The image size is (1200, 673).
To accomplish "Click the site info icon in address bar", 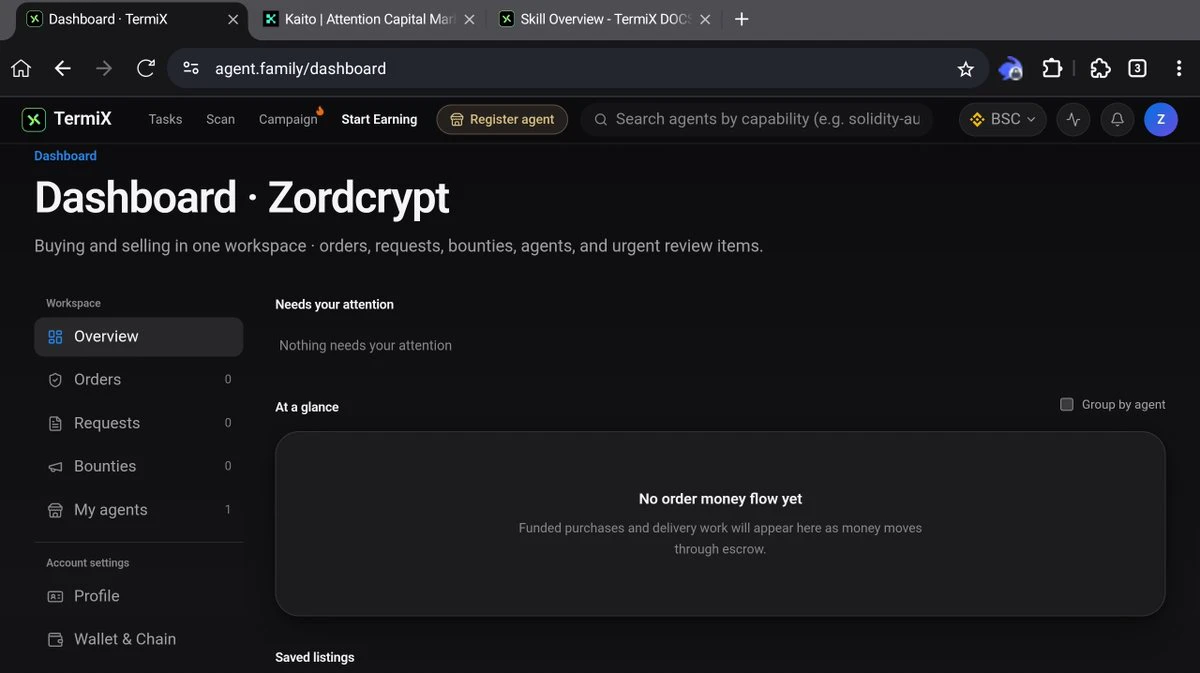I will coord(191,69).
